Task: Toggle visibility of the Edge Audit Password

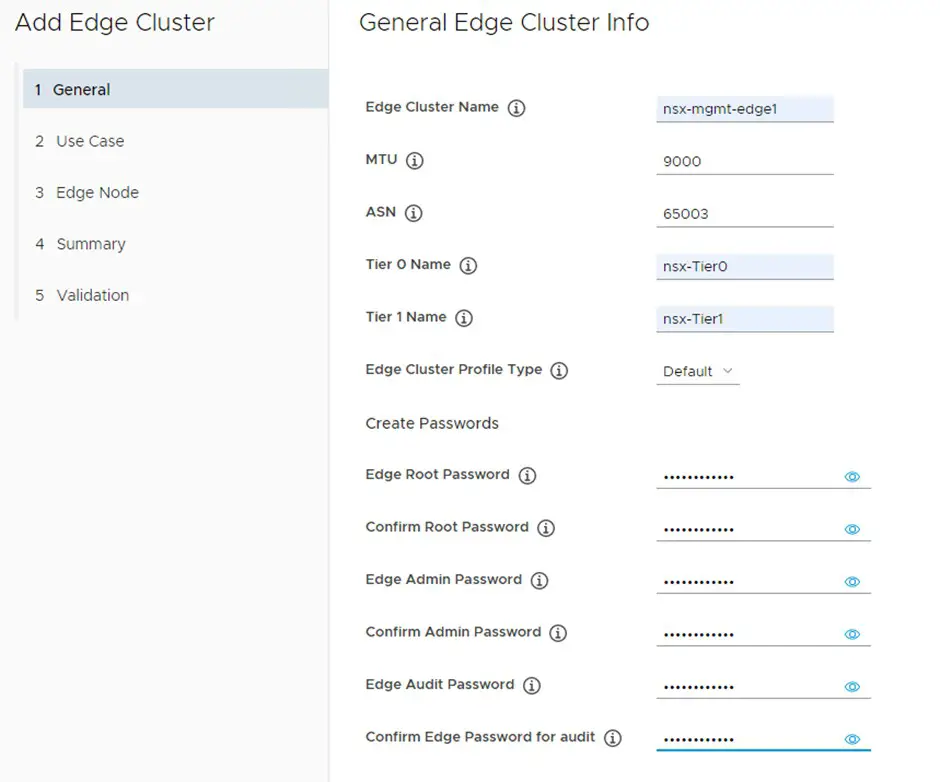Action: [x=852, y=687]
